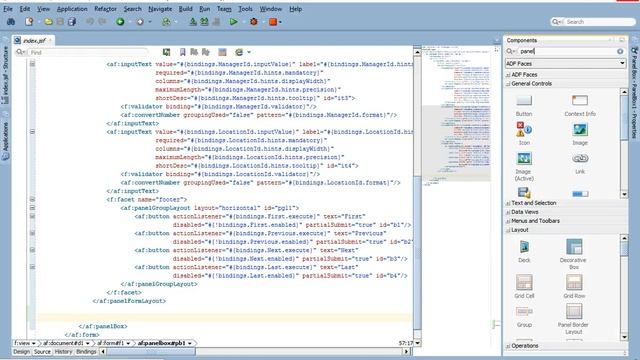Screen dimensions: 640x360
Task: Click the Components search field containing panel
Action: (565, 51)
